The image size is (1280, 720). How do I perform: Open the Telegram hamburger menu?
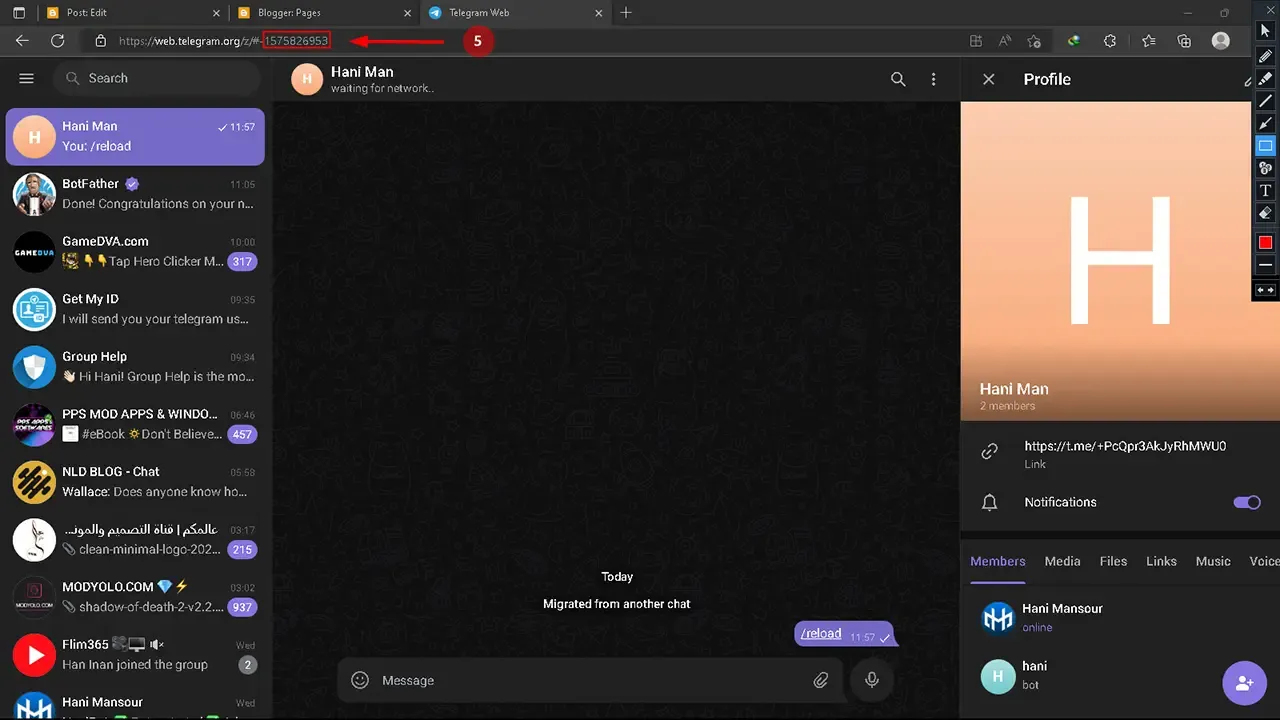[x=27, y=78]
